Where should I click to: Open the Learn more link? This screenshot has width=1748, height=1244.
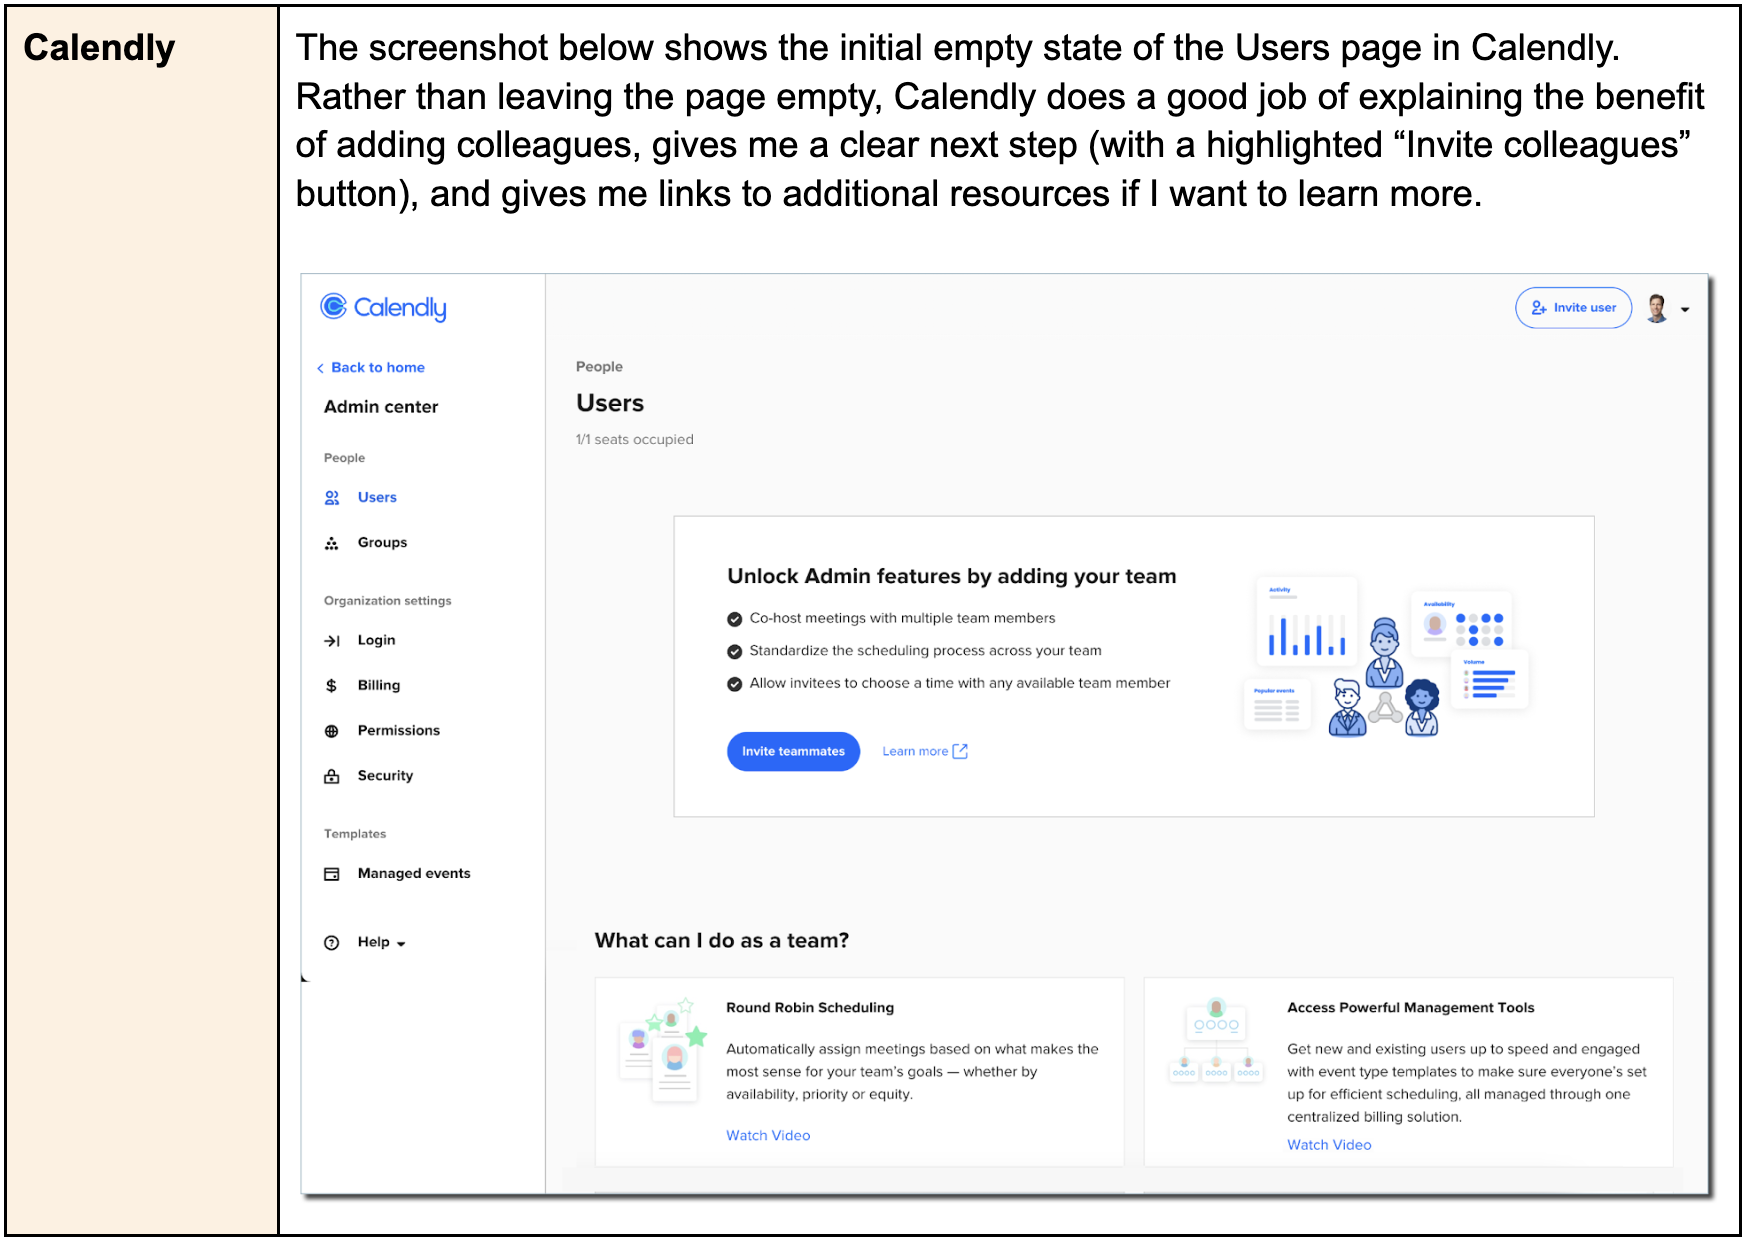point(915,752)
